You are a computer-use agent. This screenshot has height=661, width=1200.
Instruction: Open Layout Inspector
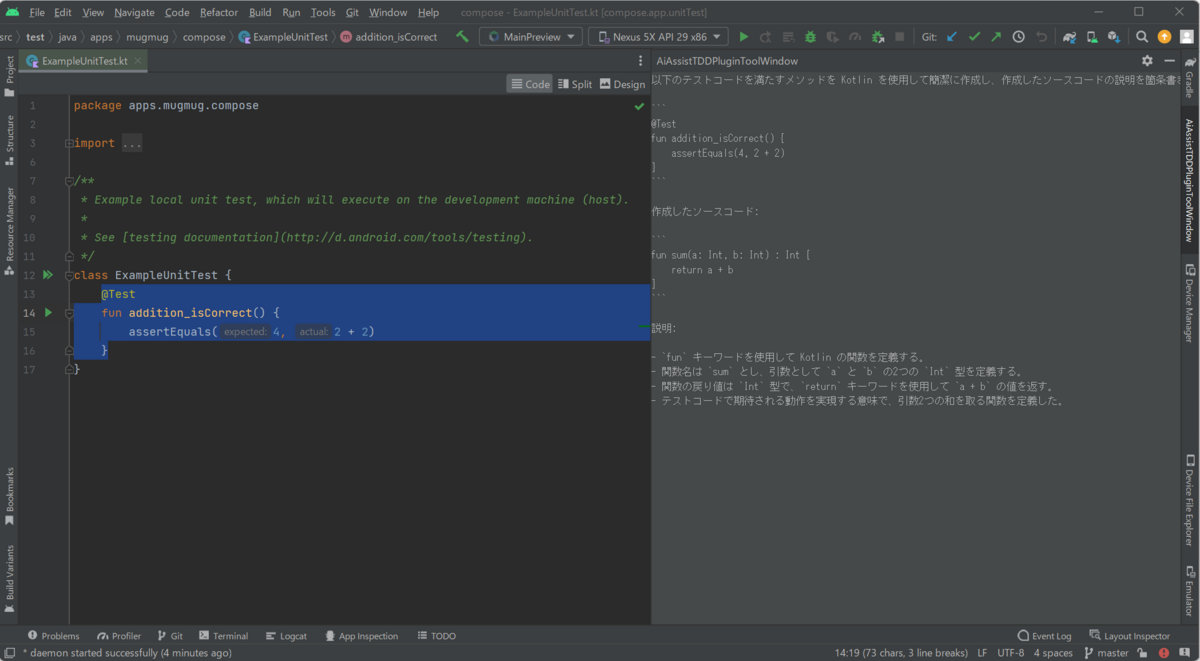pos(1129,636)
